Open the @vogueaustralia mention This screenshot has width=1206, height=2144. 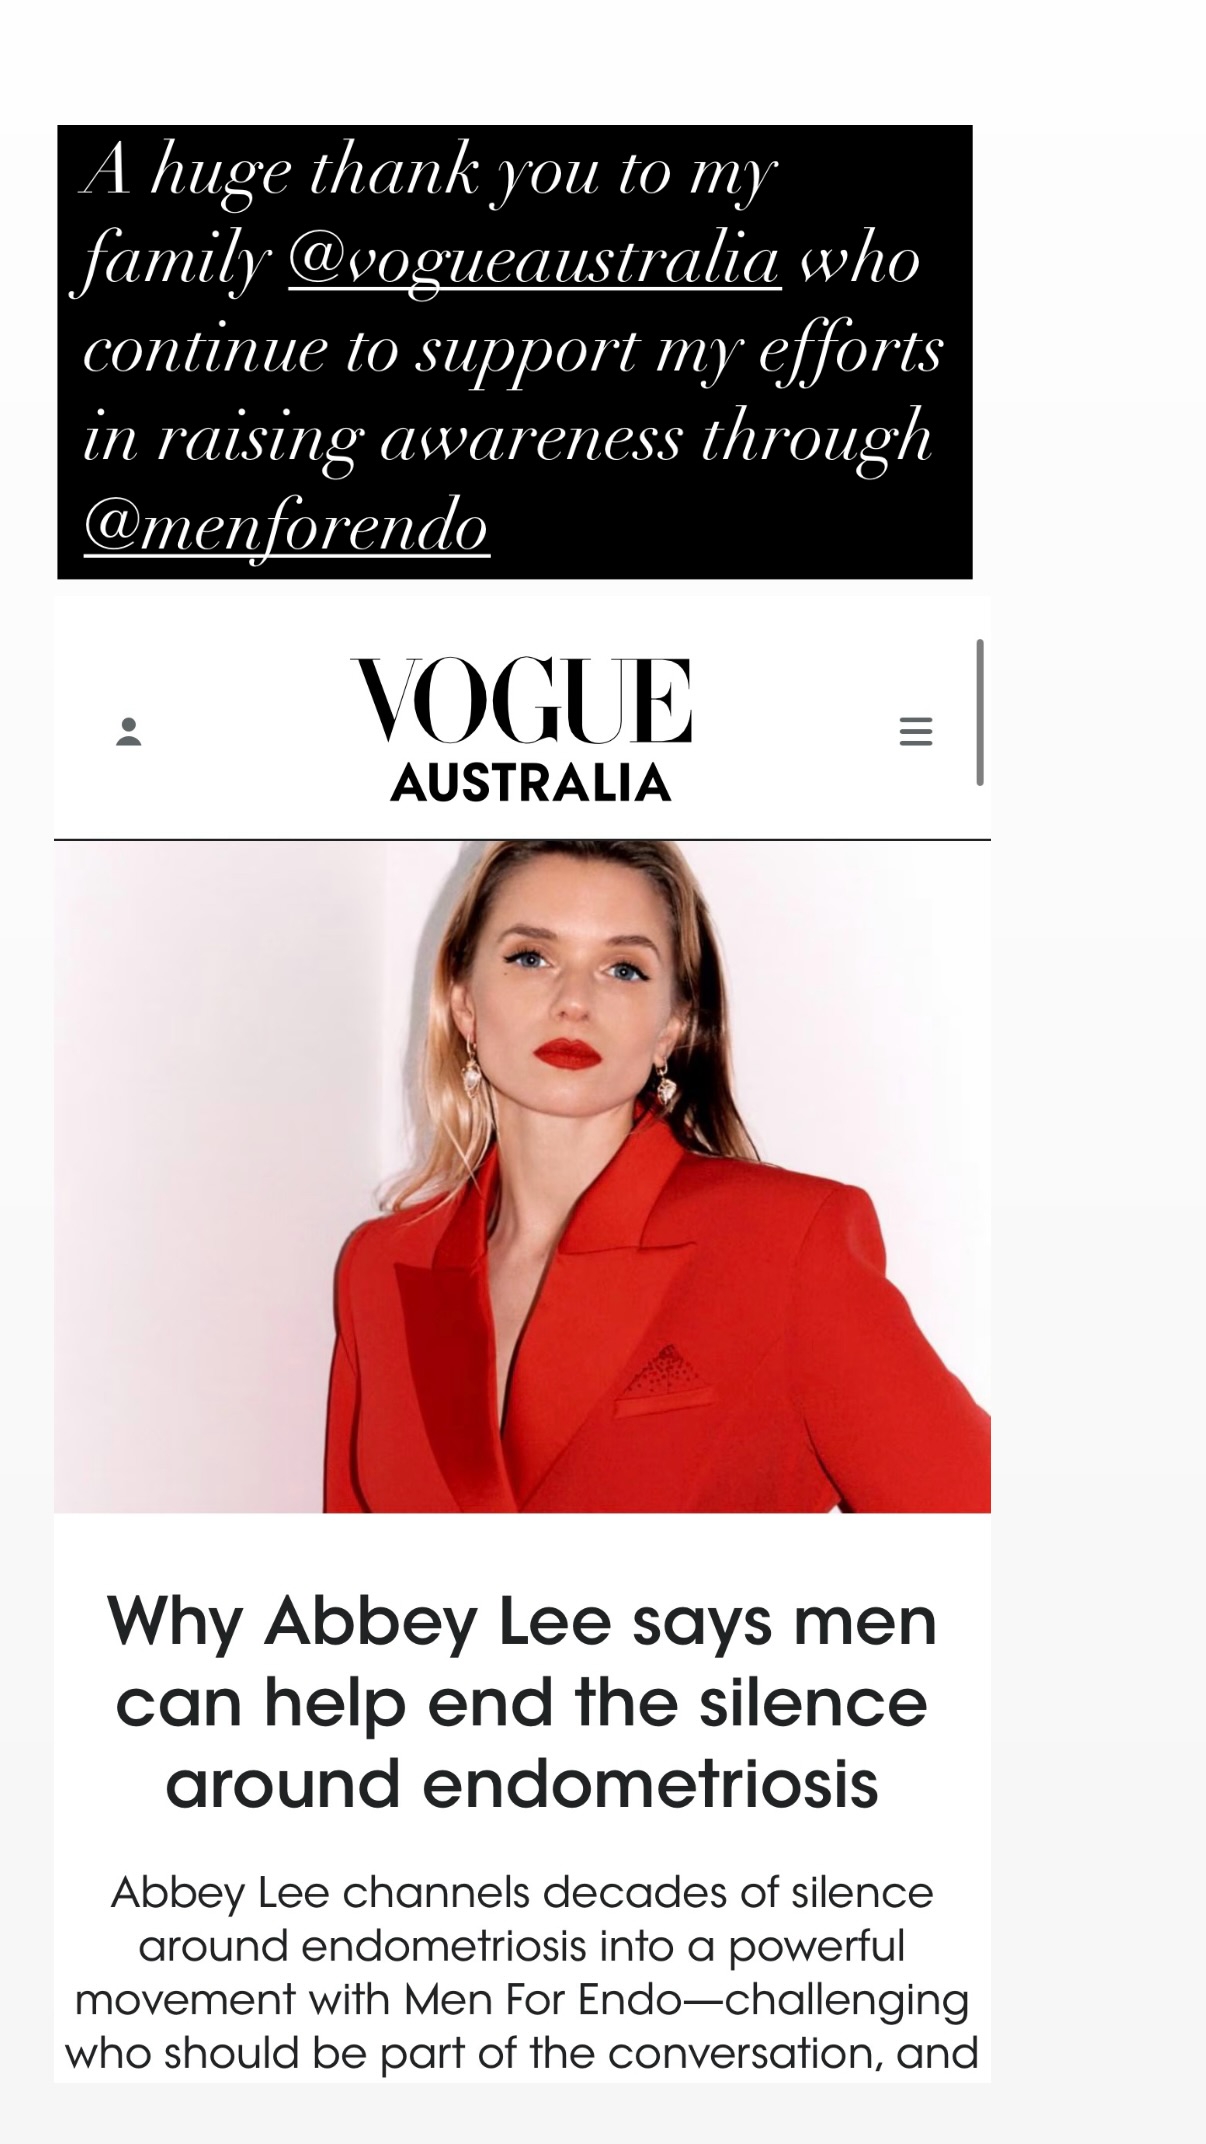[534, 261]
